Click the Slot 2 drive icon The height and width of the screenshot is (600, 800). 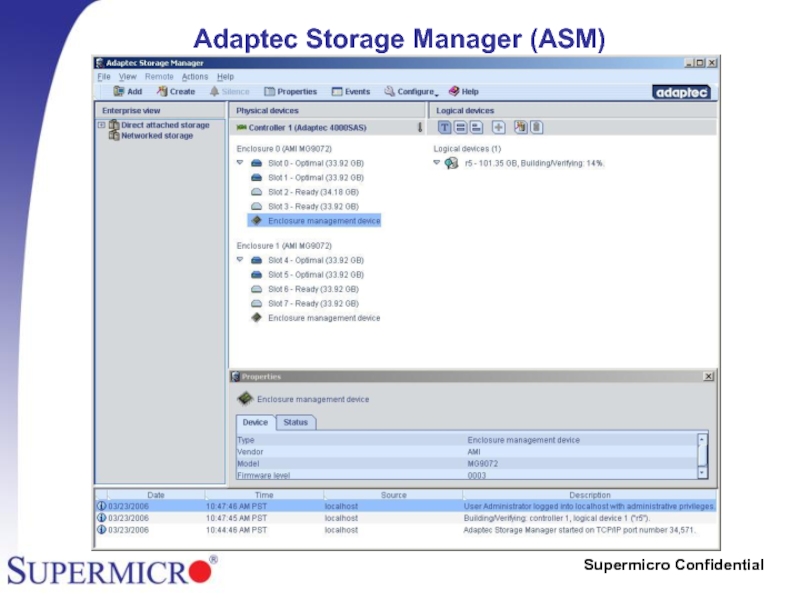257,192
